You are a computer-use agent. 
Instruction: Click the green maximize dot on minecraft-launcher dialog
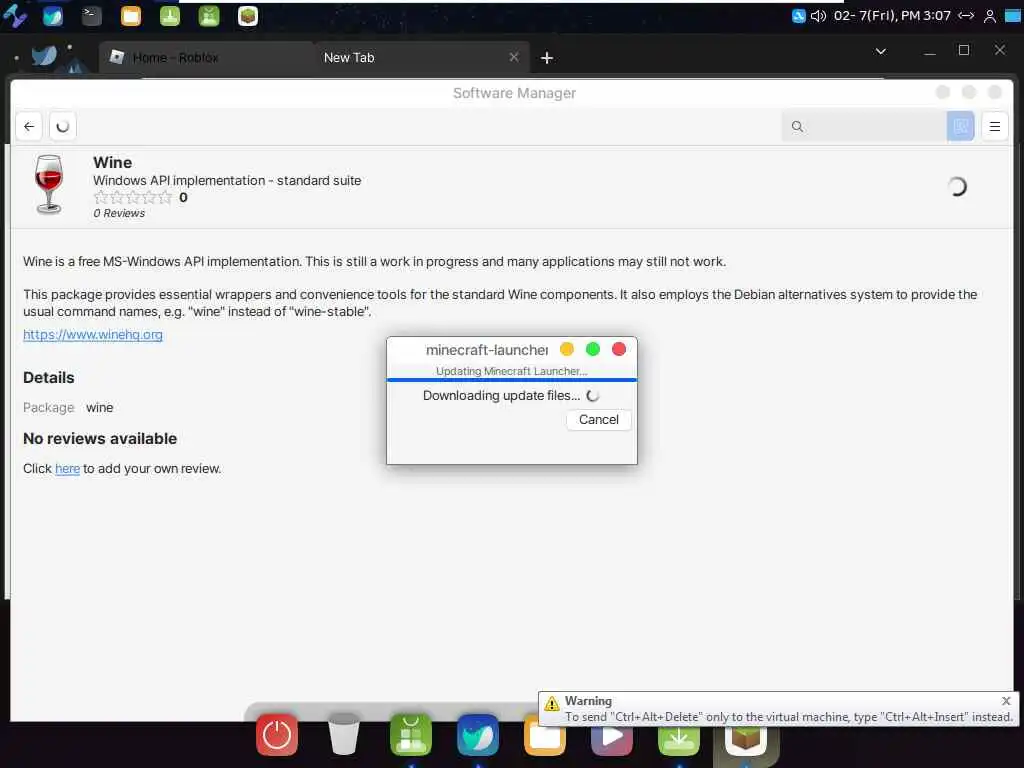593,349
